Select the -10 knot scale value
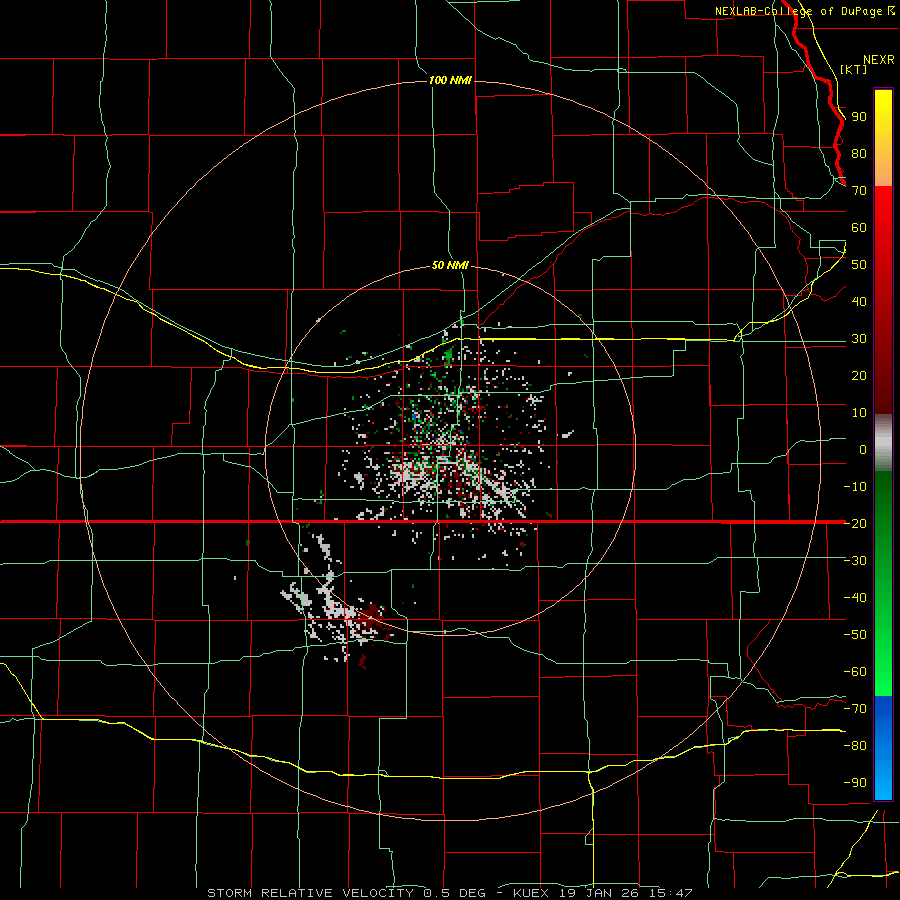Image resolution: width=900 pixels, height=900 pixels. click(855, 487)
